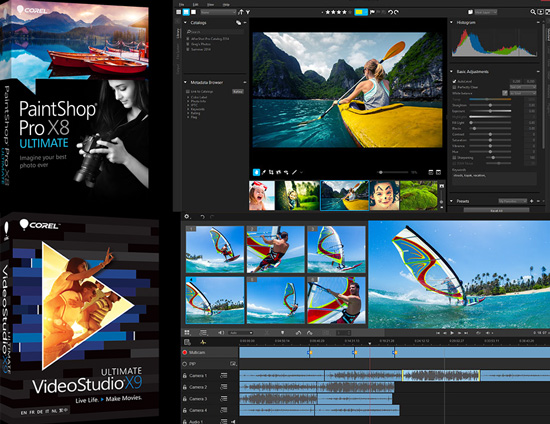This screenshot has width=550, height=424.
Task: Click the layers icon beside Main Layer dropdown
Action: pyautogui.click(x=470, y=12)
